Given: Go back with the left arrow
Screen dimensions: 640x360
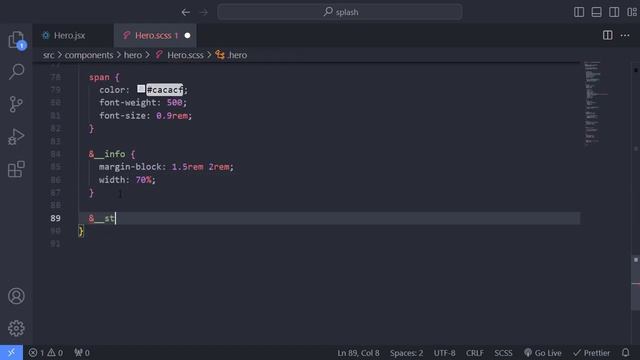Looking at the screenshot, I should point(186,12).
